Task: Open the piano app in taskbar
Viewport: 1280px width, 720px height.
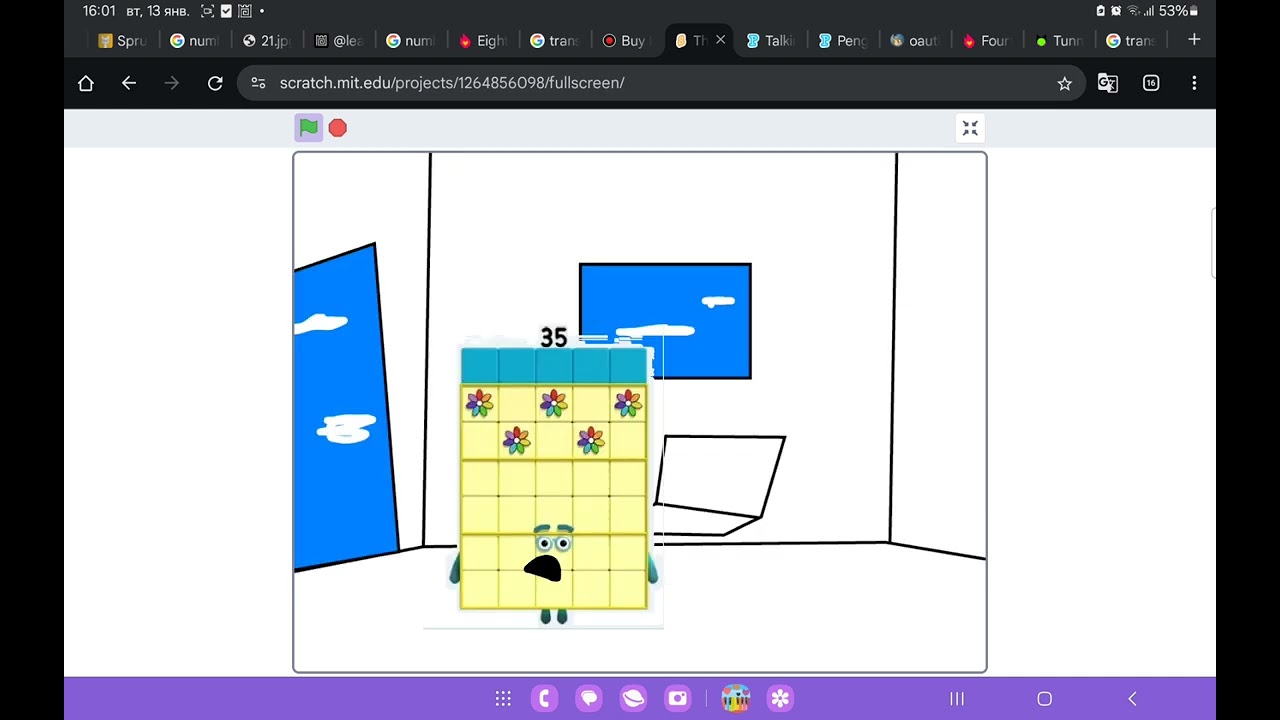Action: click(735, 699)
